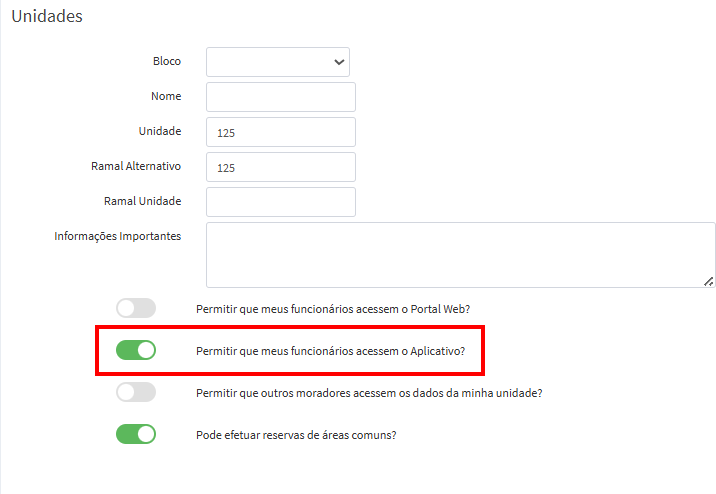Click the Unidades section heading
Screen dimensions: 716x494
(x=47, y=16)
